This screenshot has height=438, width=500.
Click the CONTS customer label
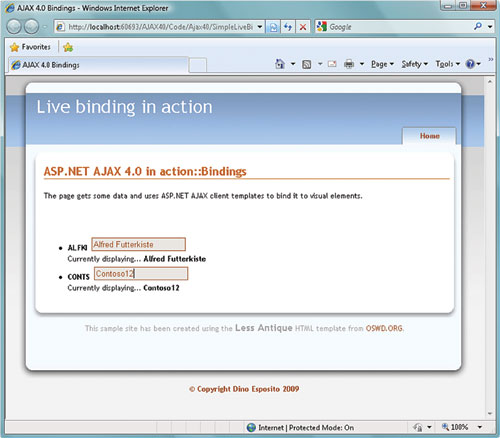coord(79,277)
